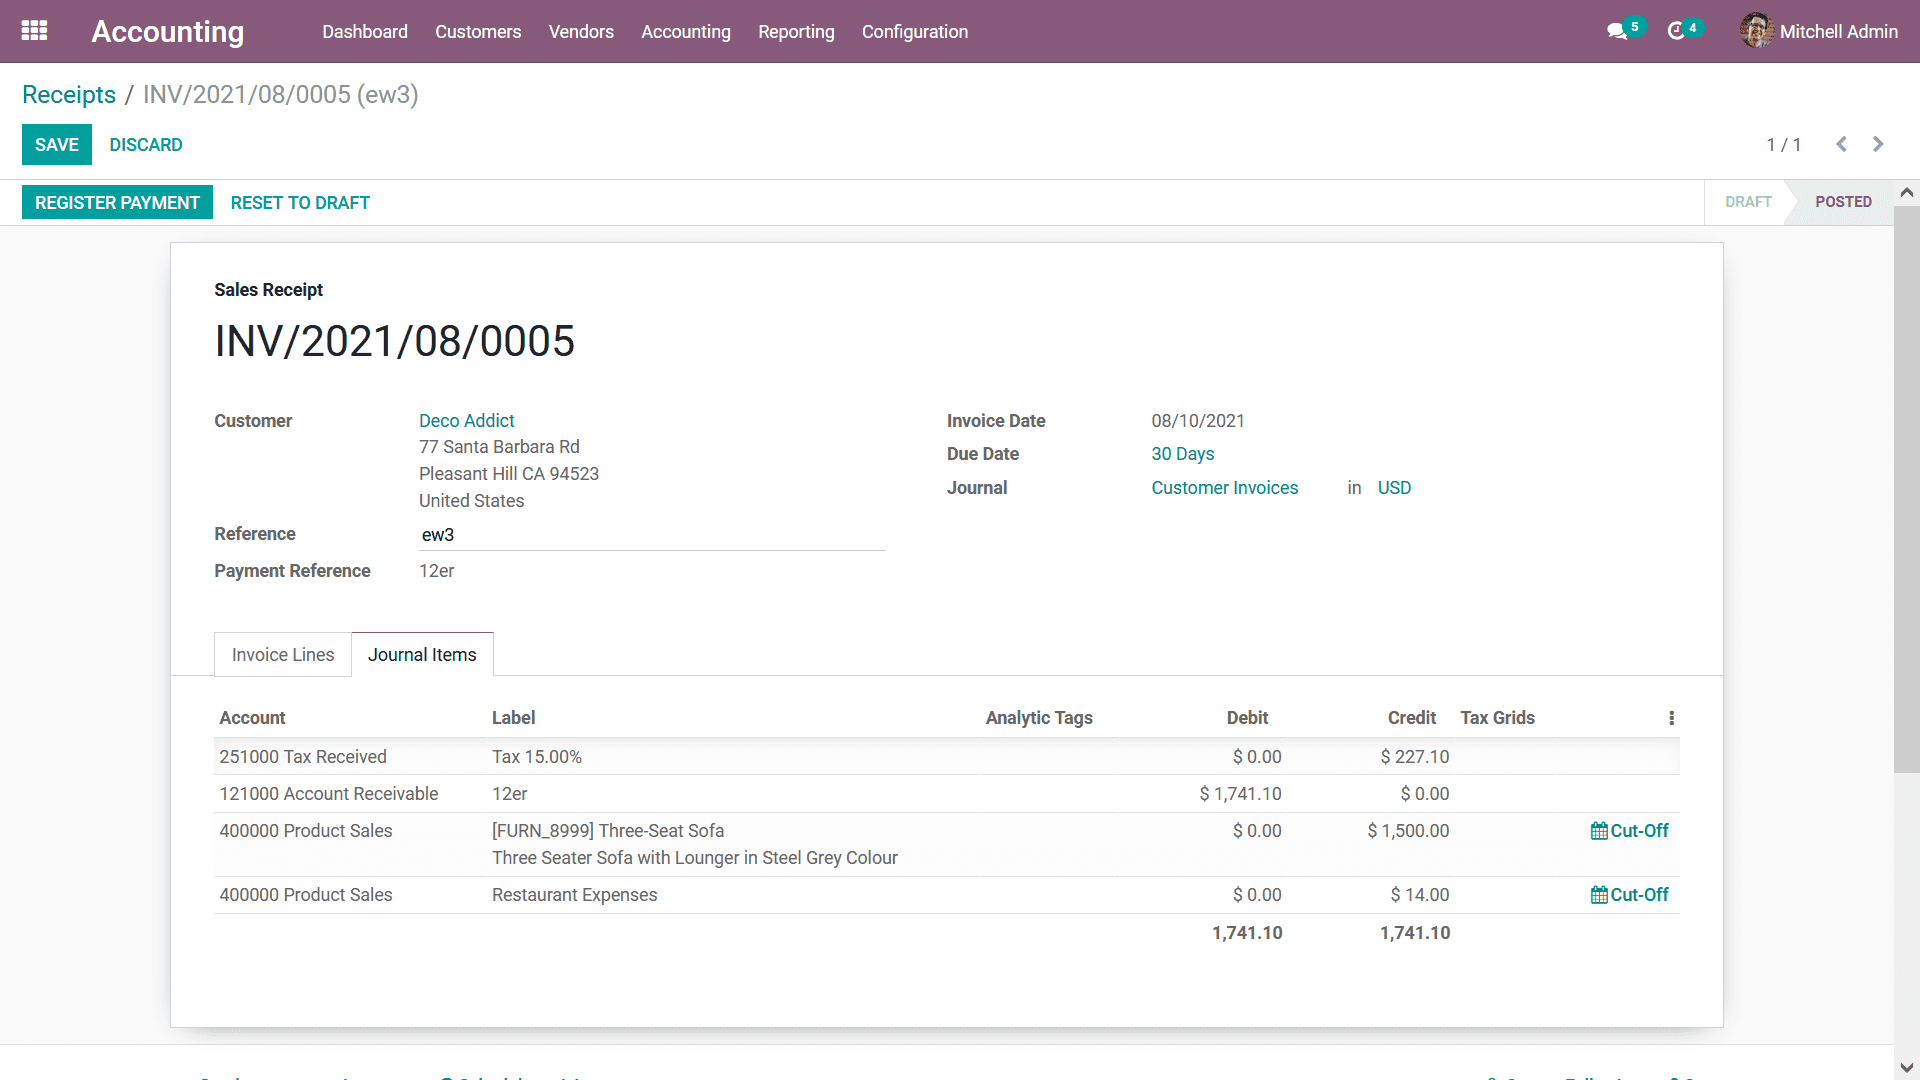Screen dimensions: 1920x1080
Task: Click scrollbar down arrow
Action: [1907, 1068]
